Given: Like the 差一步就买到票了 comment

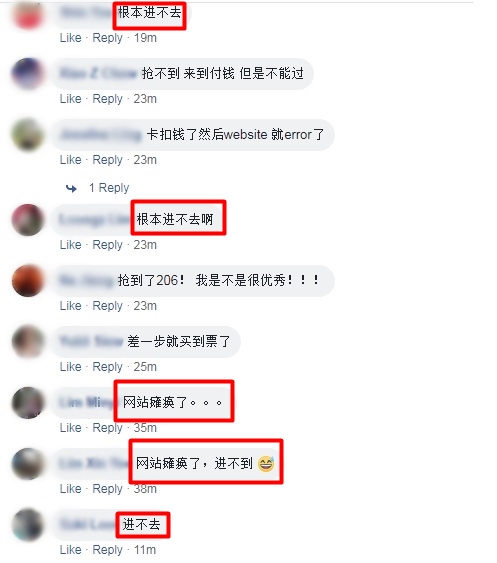Looking at the screenshot, I should [x=71, y=367].
